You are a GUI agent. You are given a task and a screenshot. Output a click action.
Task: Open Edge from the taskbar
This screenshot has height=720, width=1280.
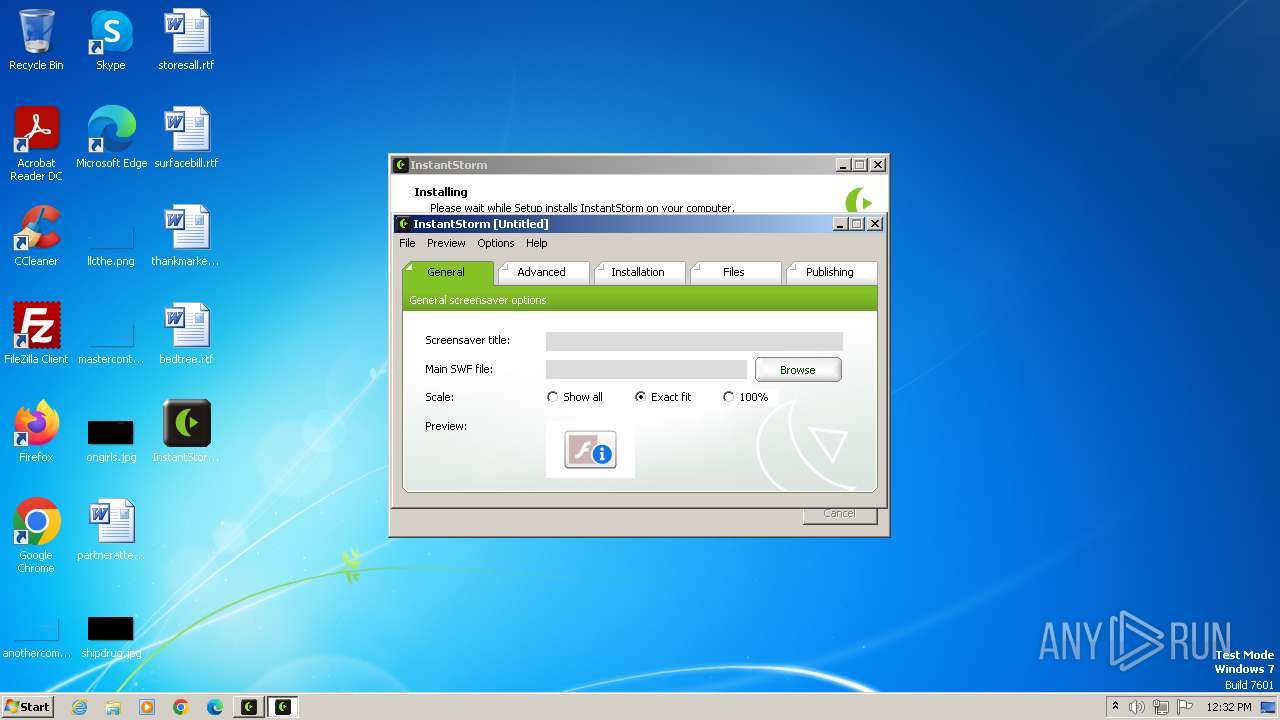[x=215, y=707]
